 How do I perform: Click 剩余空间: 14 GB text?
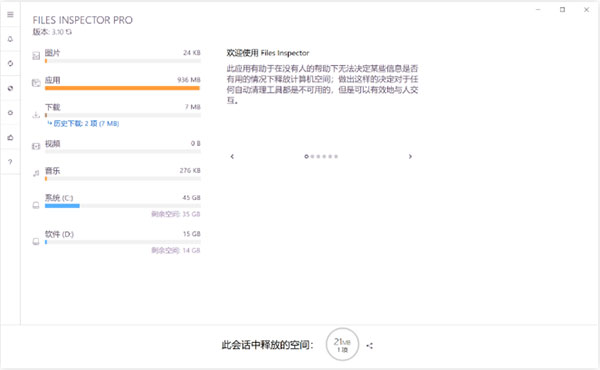[x=176, y=251]
